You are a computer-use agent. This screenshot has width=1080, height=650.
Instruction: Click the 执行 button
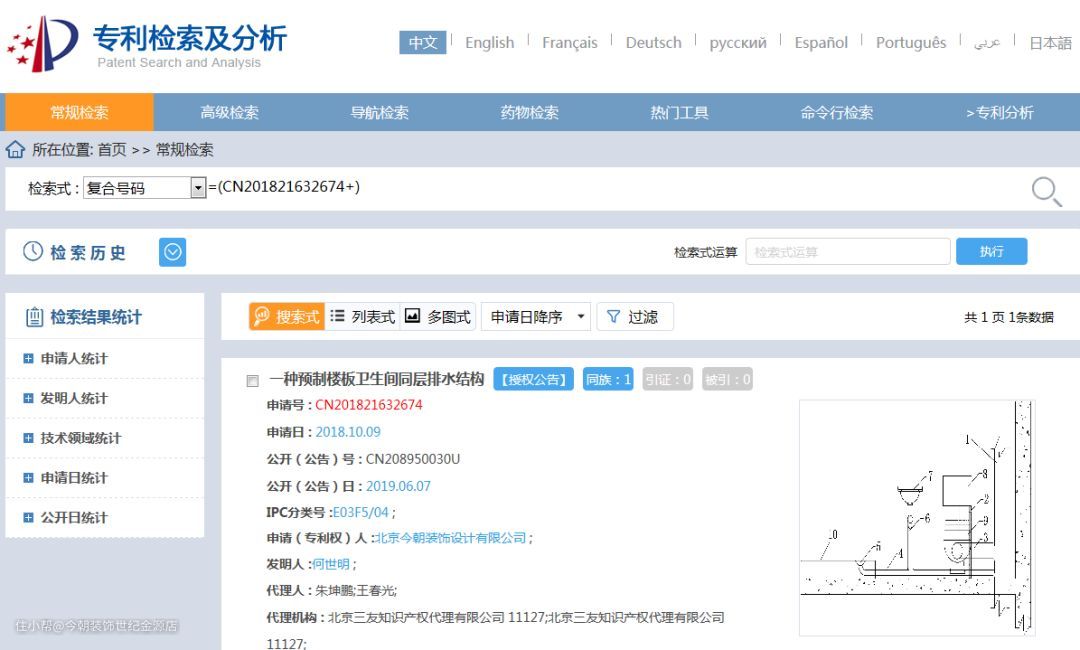pos(991,252)
